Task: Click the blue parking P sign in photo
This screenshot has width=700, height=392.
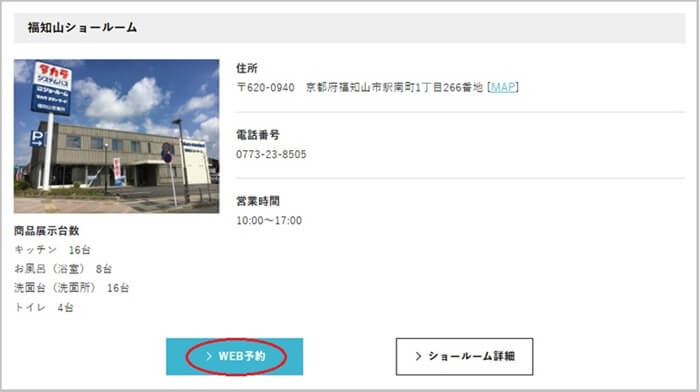Action: 37,138
